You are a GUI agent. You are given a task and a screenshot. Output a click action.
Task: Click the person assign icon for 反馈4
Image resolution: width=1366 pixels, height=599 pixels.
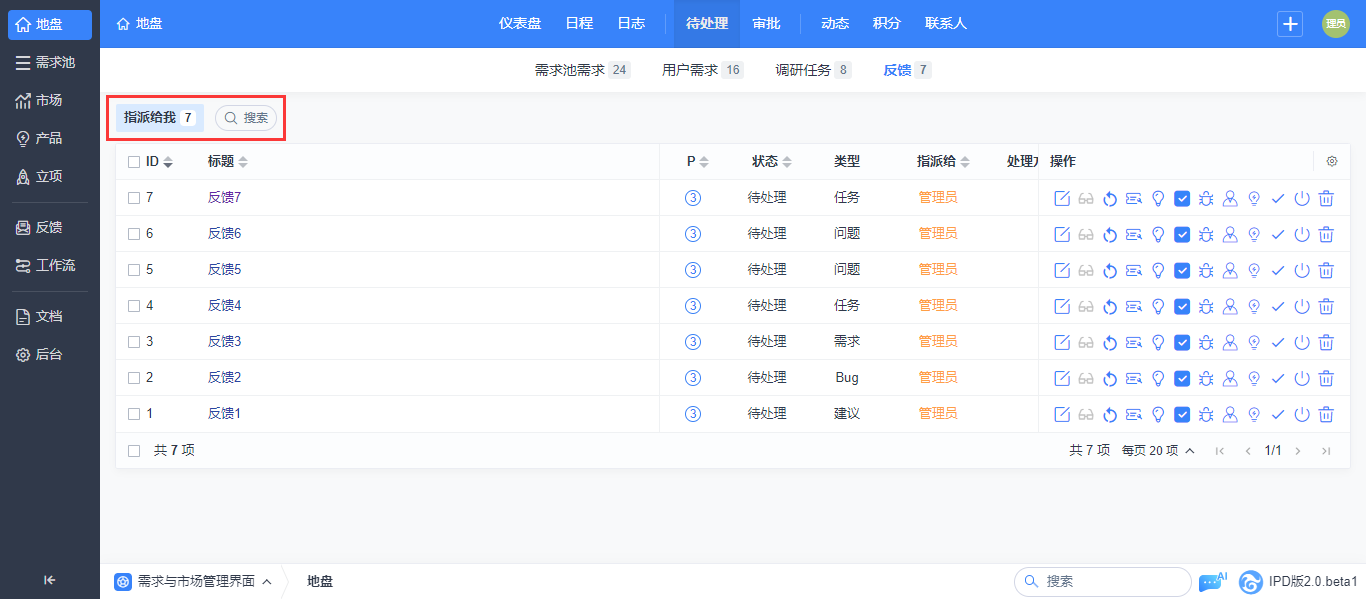click(x=1230, y=306)
